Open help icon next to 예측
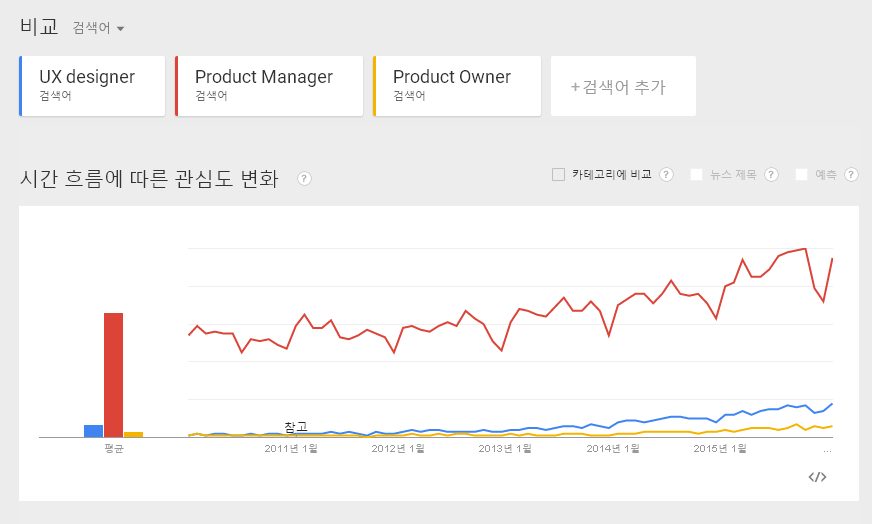Screen dimensions: 872x524 coord(851,175)
